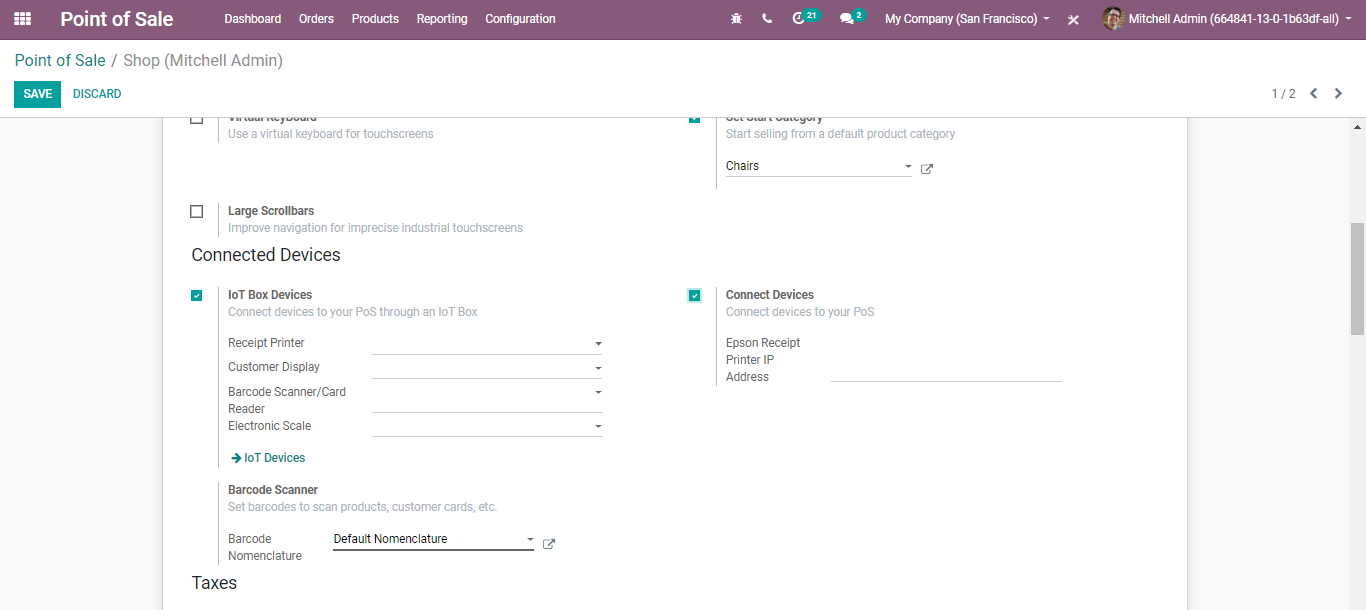Screen dimensions: 1366x610
Task: Open the Dashboard menu
Action: click(253, 19)
